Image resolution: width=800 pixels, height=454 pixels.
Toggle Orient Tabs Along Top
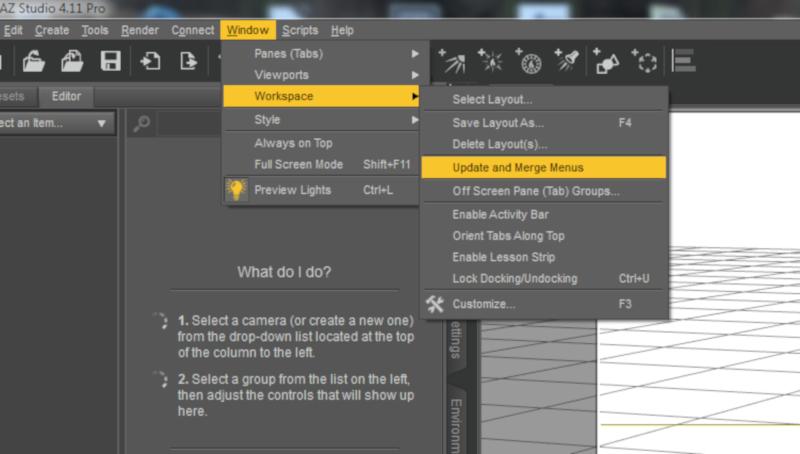coord(544,236)
